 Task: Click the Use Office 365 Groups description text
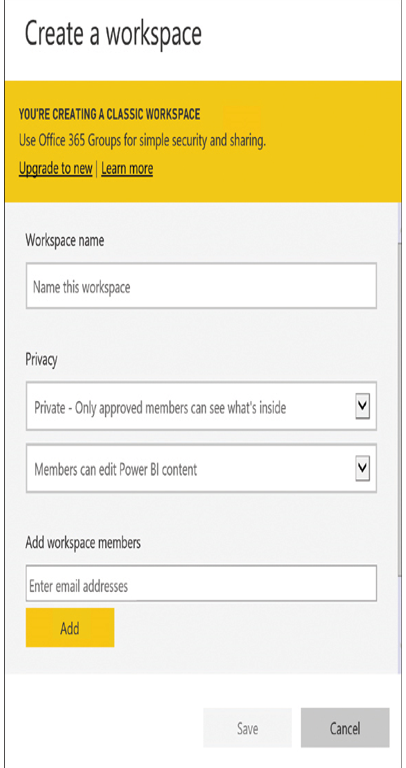point(142,142)
